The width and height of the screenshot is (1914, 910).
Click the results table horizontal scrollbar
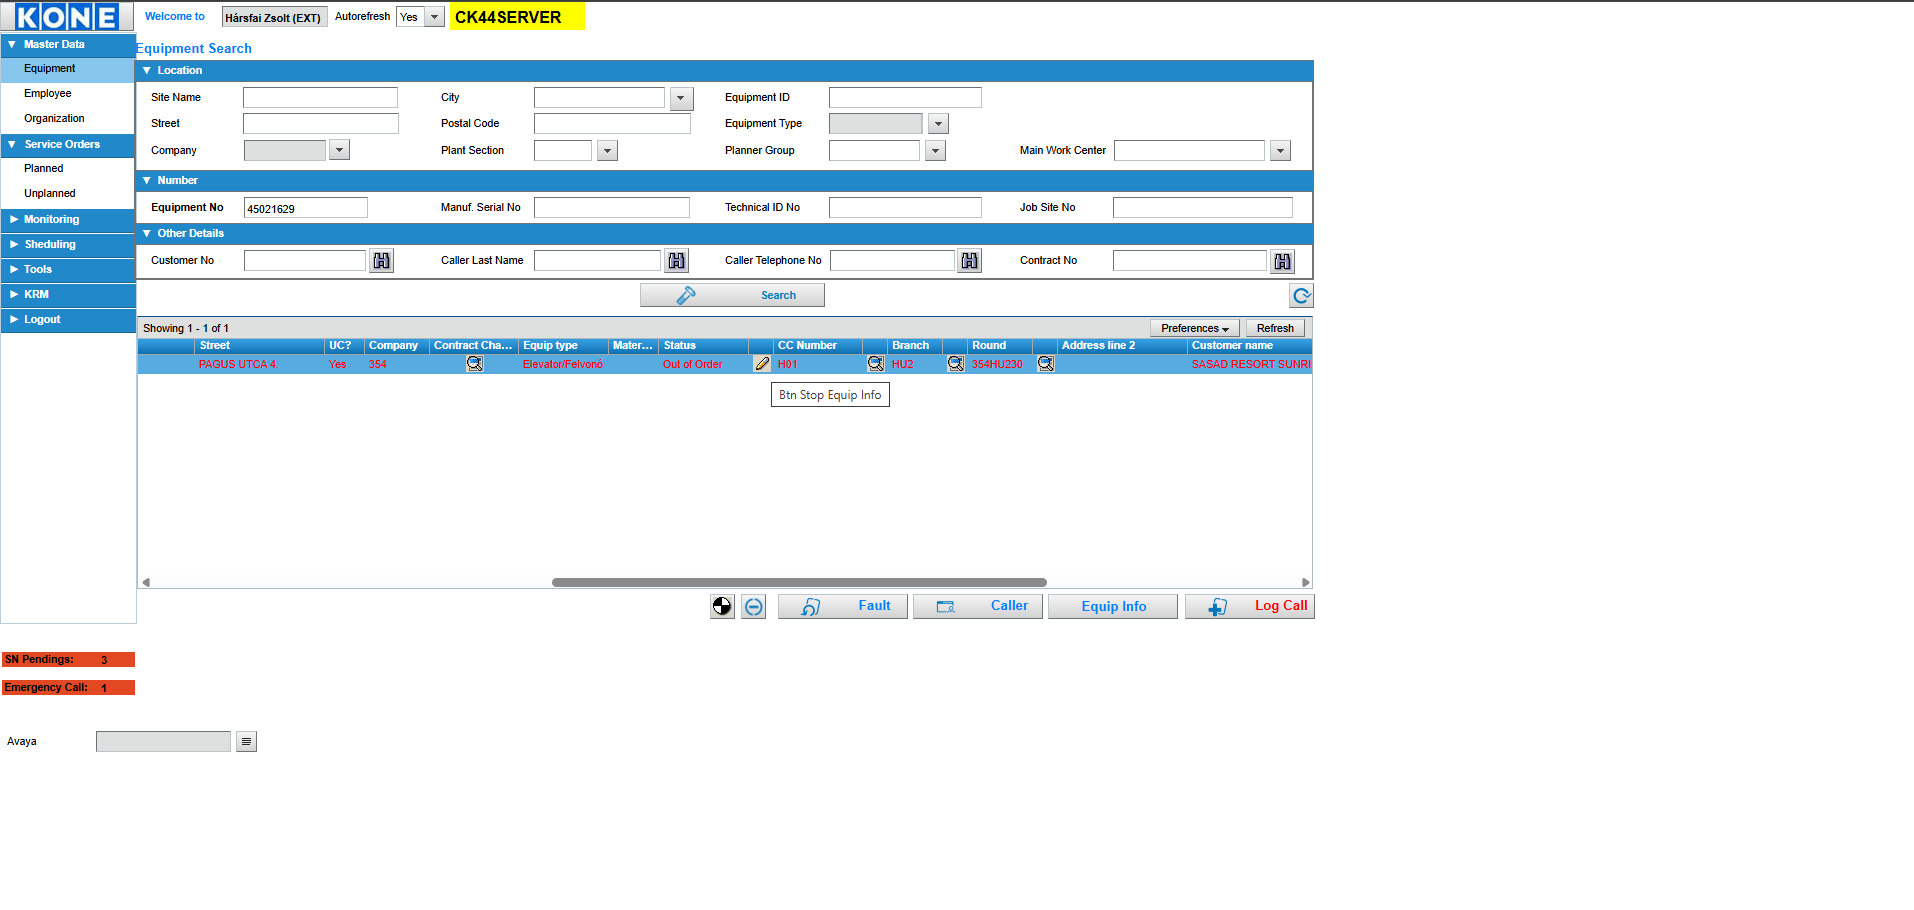click(x=798, y=582)
